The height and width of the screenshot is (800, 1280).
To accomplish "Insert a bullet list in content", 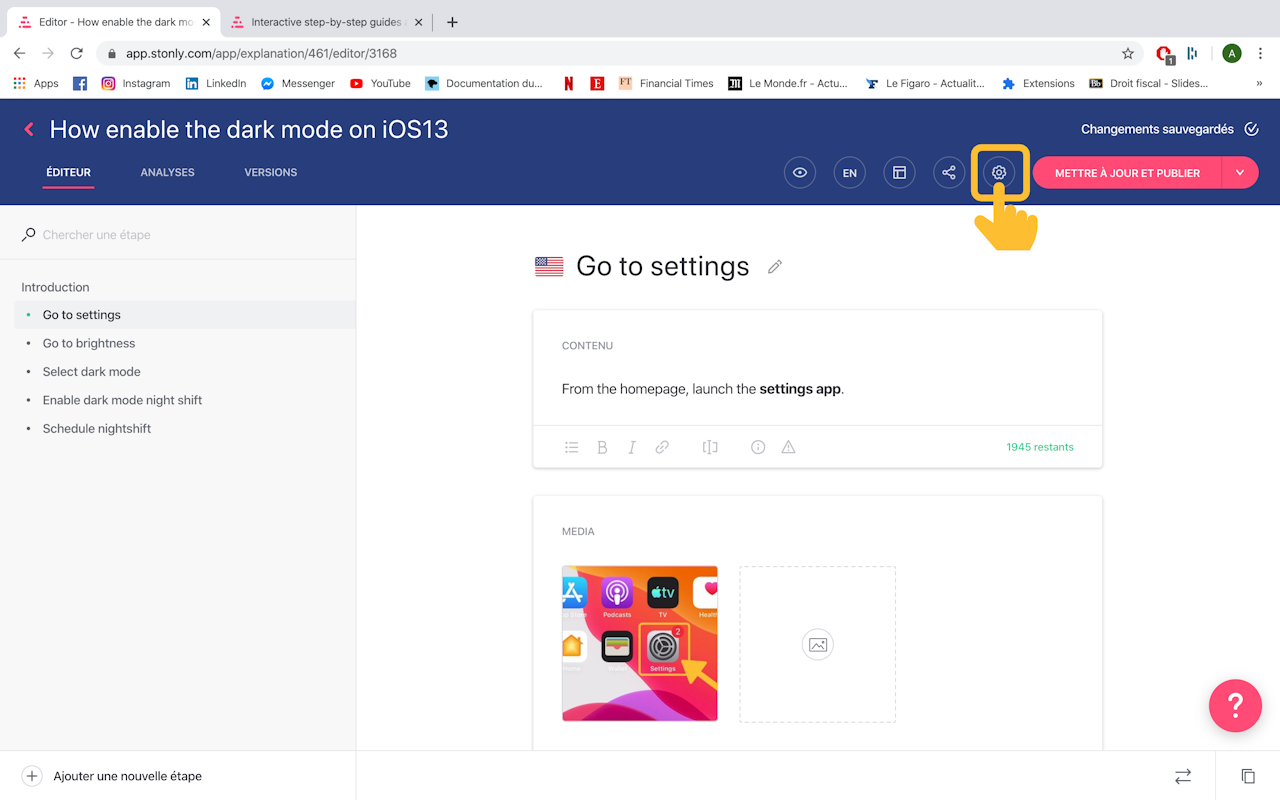I will pyautogui.click(x=572, y=448).
